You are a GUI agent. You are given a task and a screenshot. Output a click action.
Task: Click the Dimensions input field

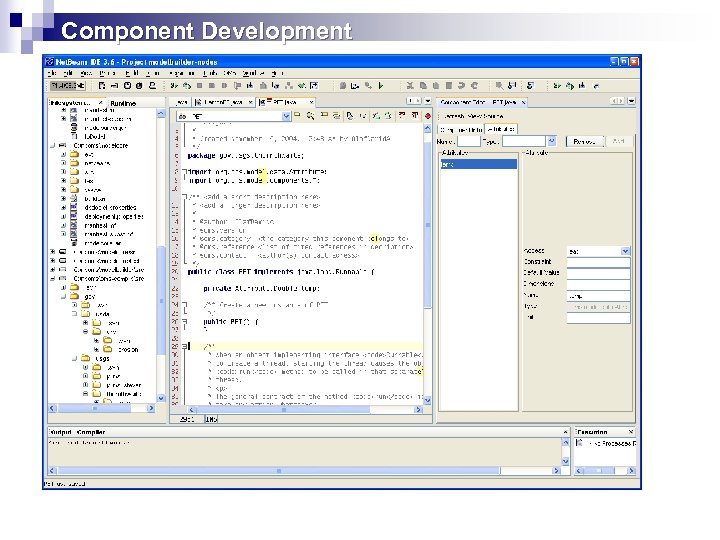pos(598,284)
